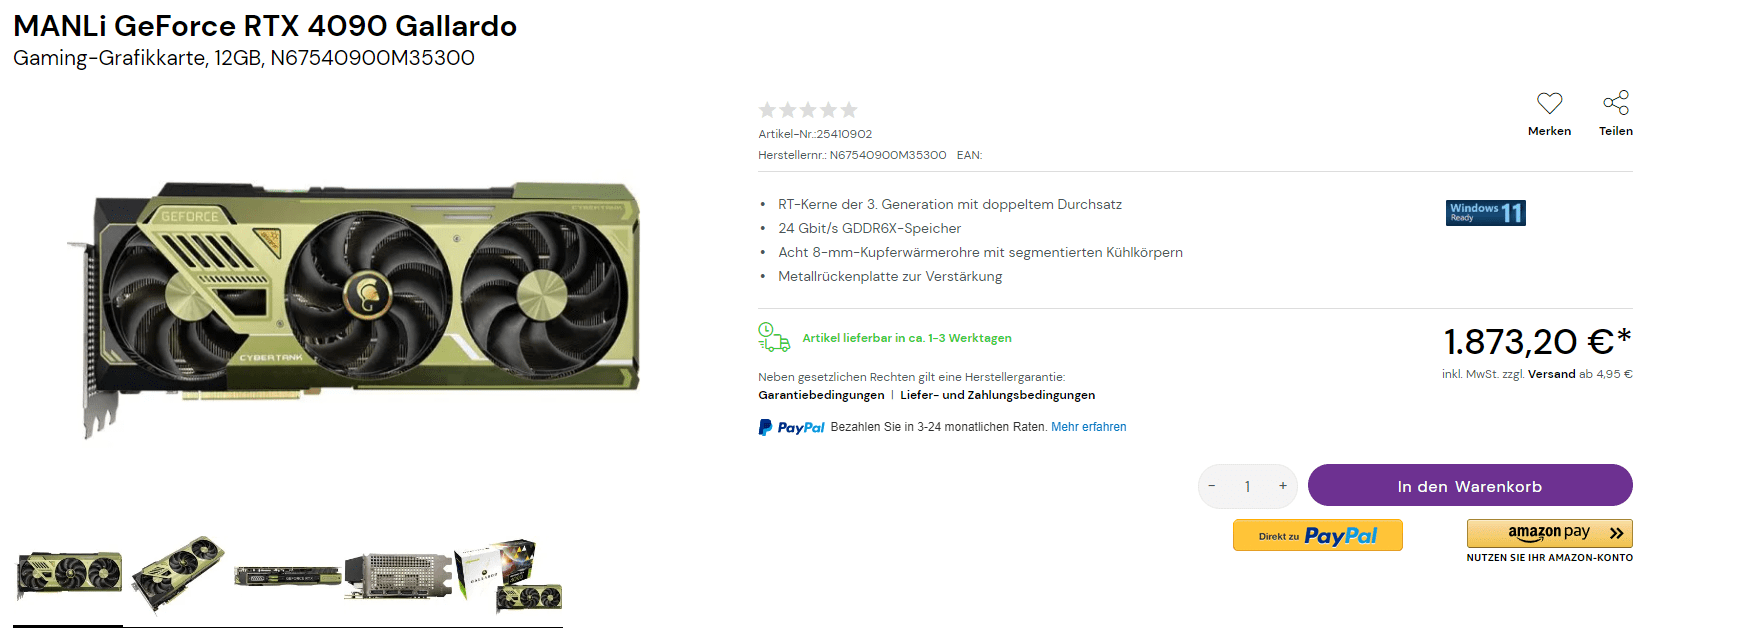This screenshot has height=640, width=1749.
Task: Click the PayPal logo in installment offer
Action: click(791, 427)
